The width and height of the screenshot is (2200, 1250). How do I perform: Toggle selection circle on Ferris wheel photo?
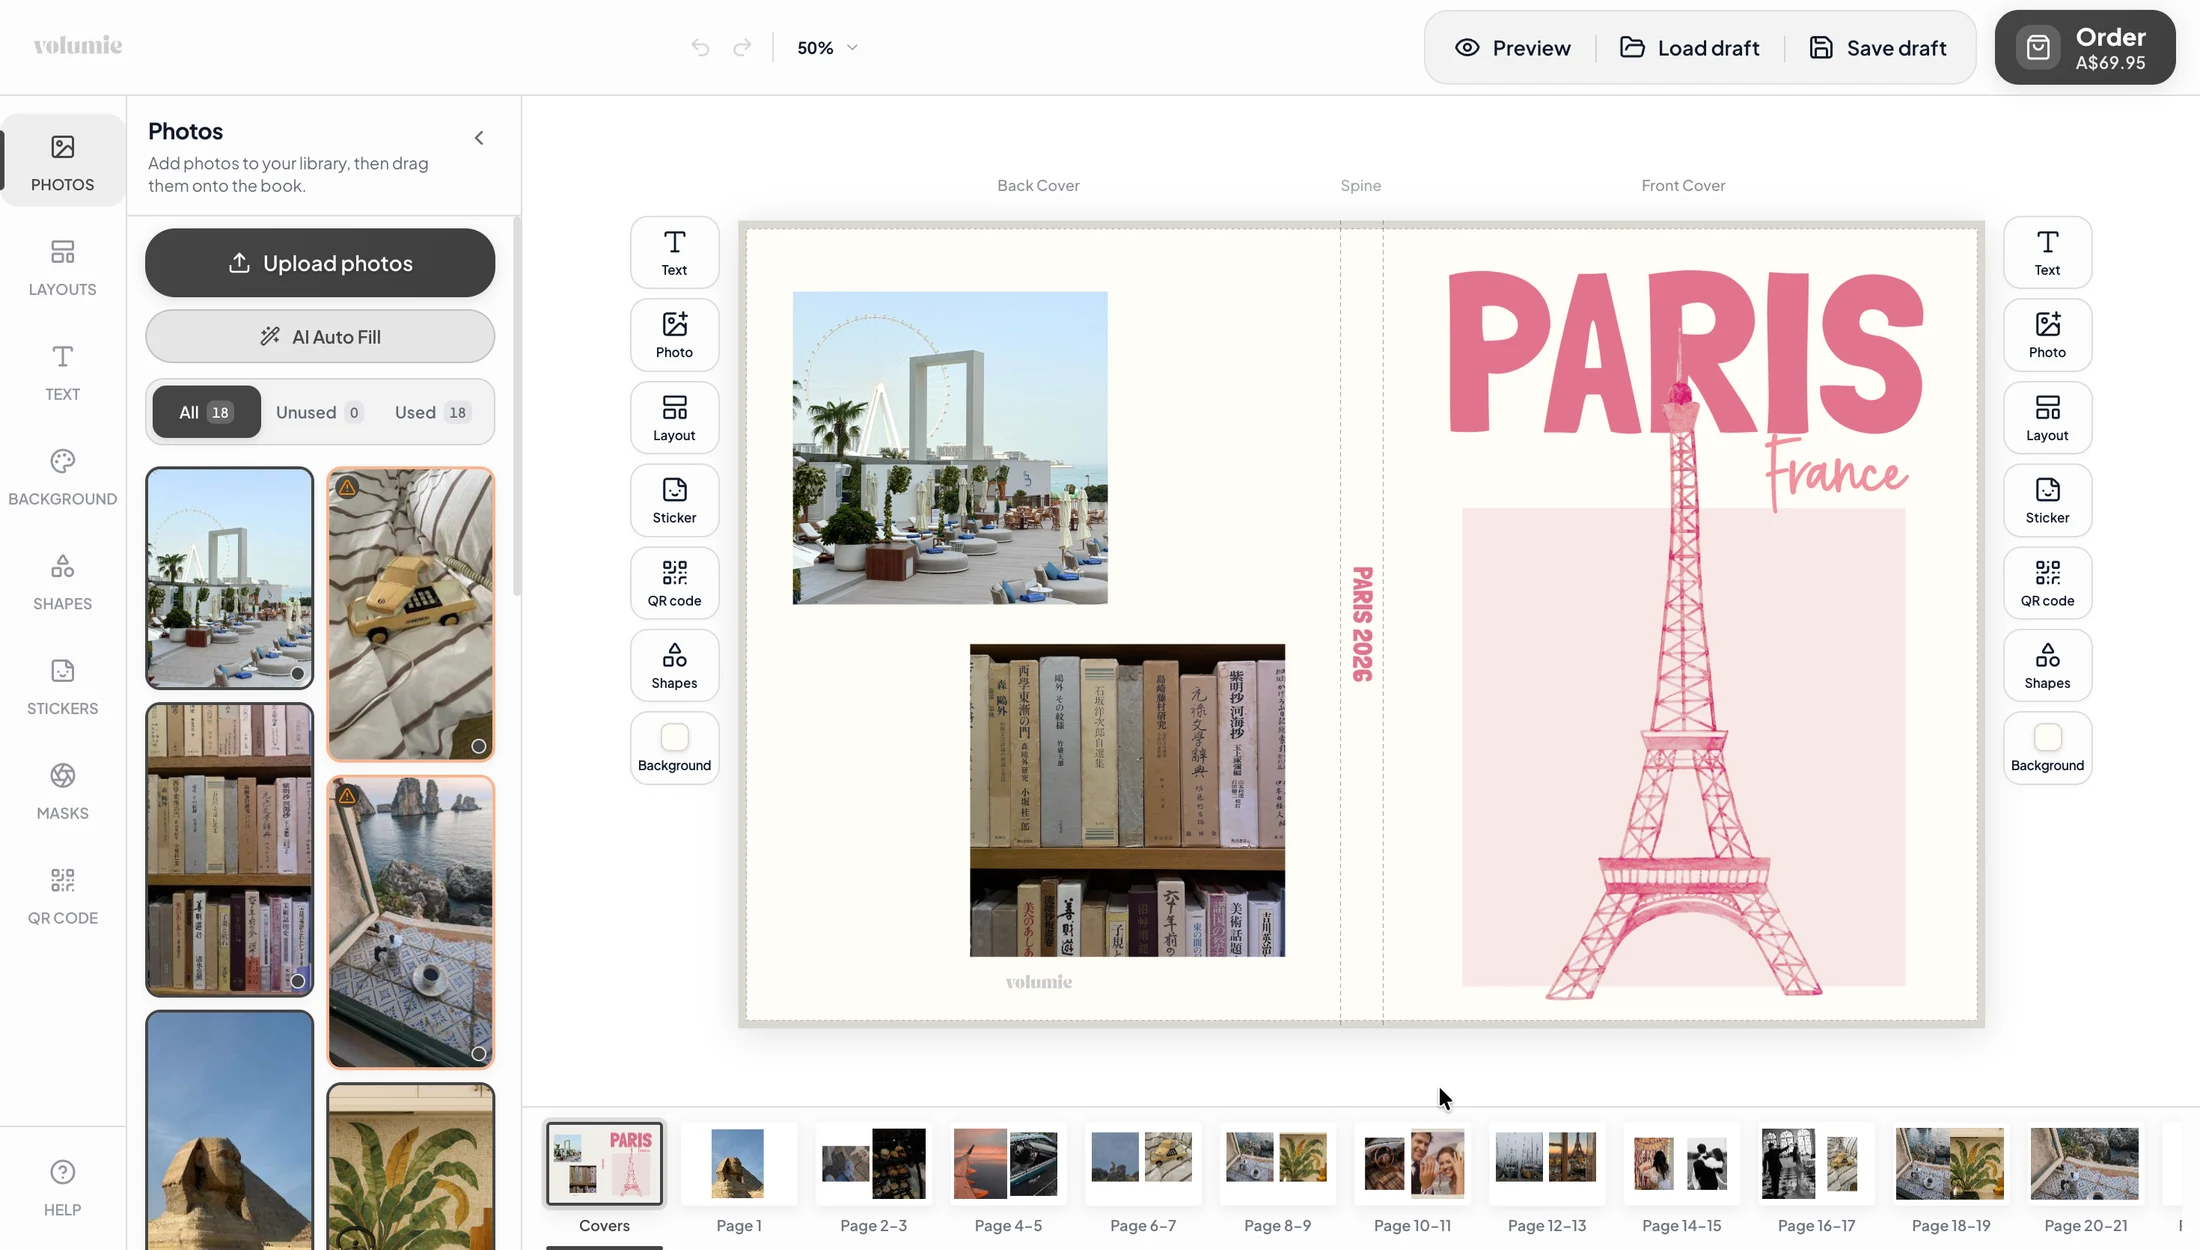pos(297,673)
